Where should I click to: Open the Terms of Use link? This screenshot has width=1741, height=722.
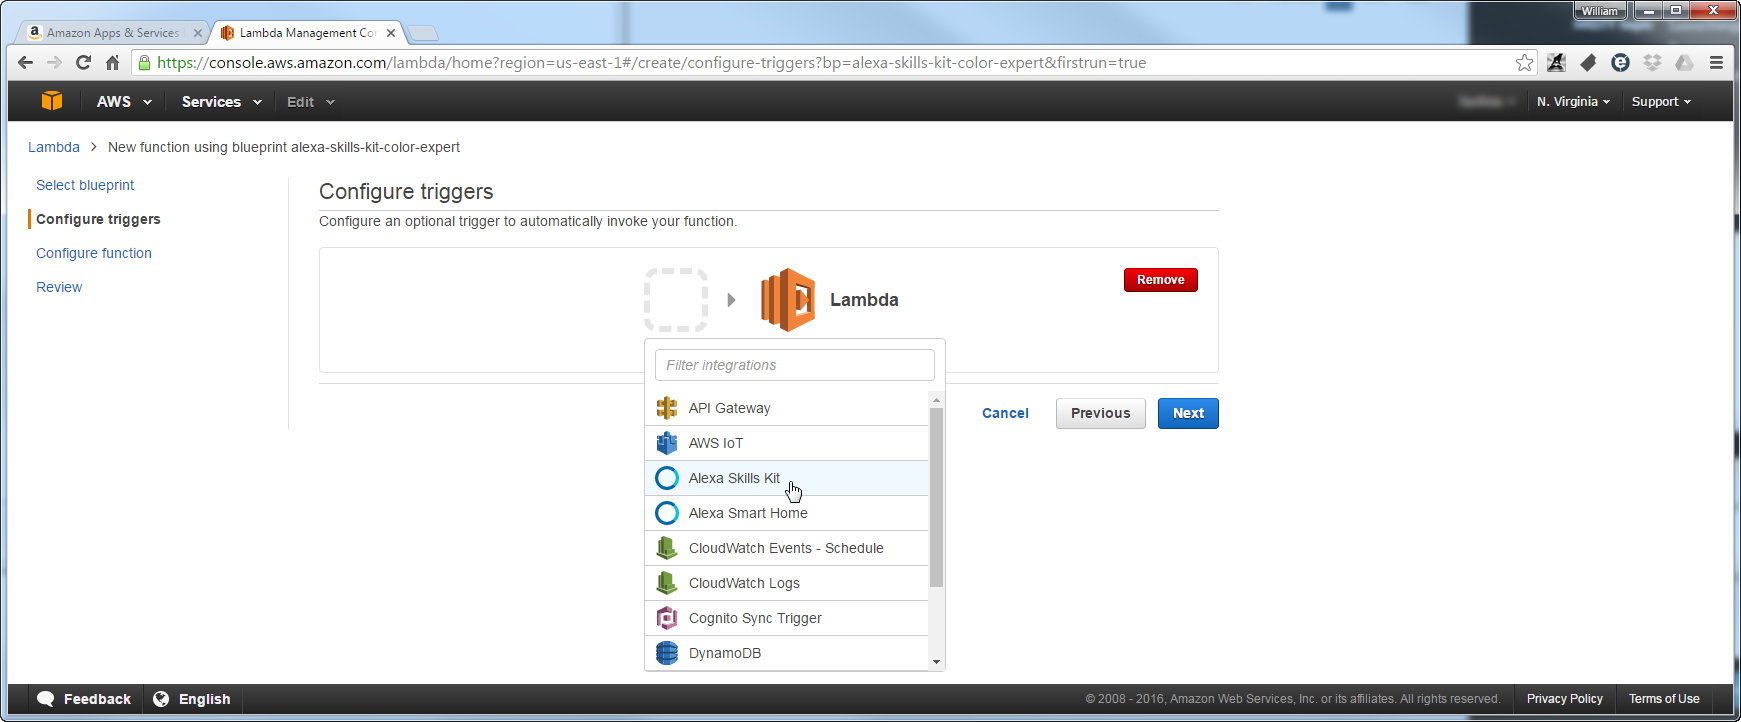(x=1664, y=699)
